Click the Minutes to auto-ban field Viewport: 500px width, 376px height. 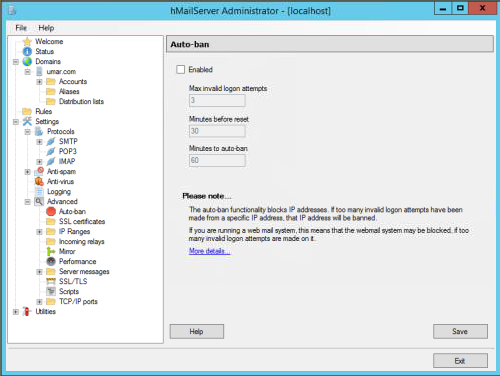point(217,160)
